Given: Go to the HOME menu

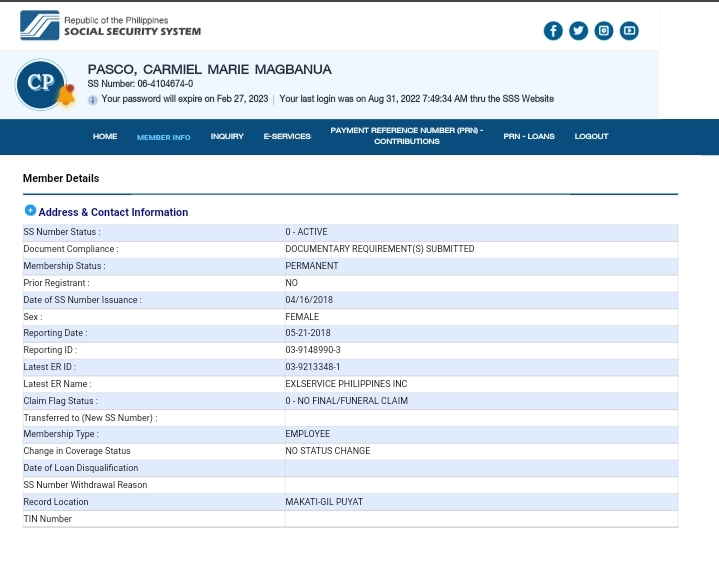Looking at the screenshot, I should click(105, 137).
